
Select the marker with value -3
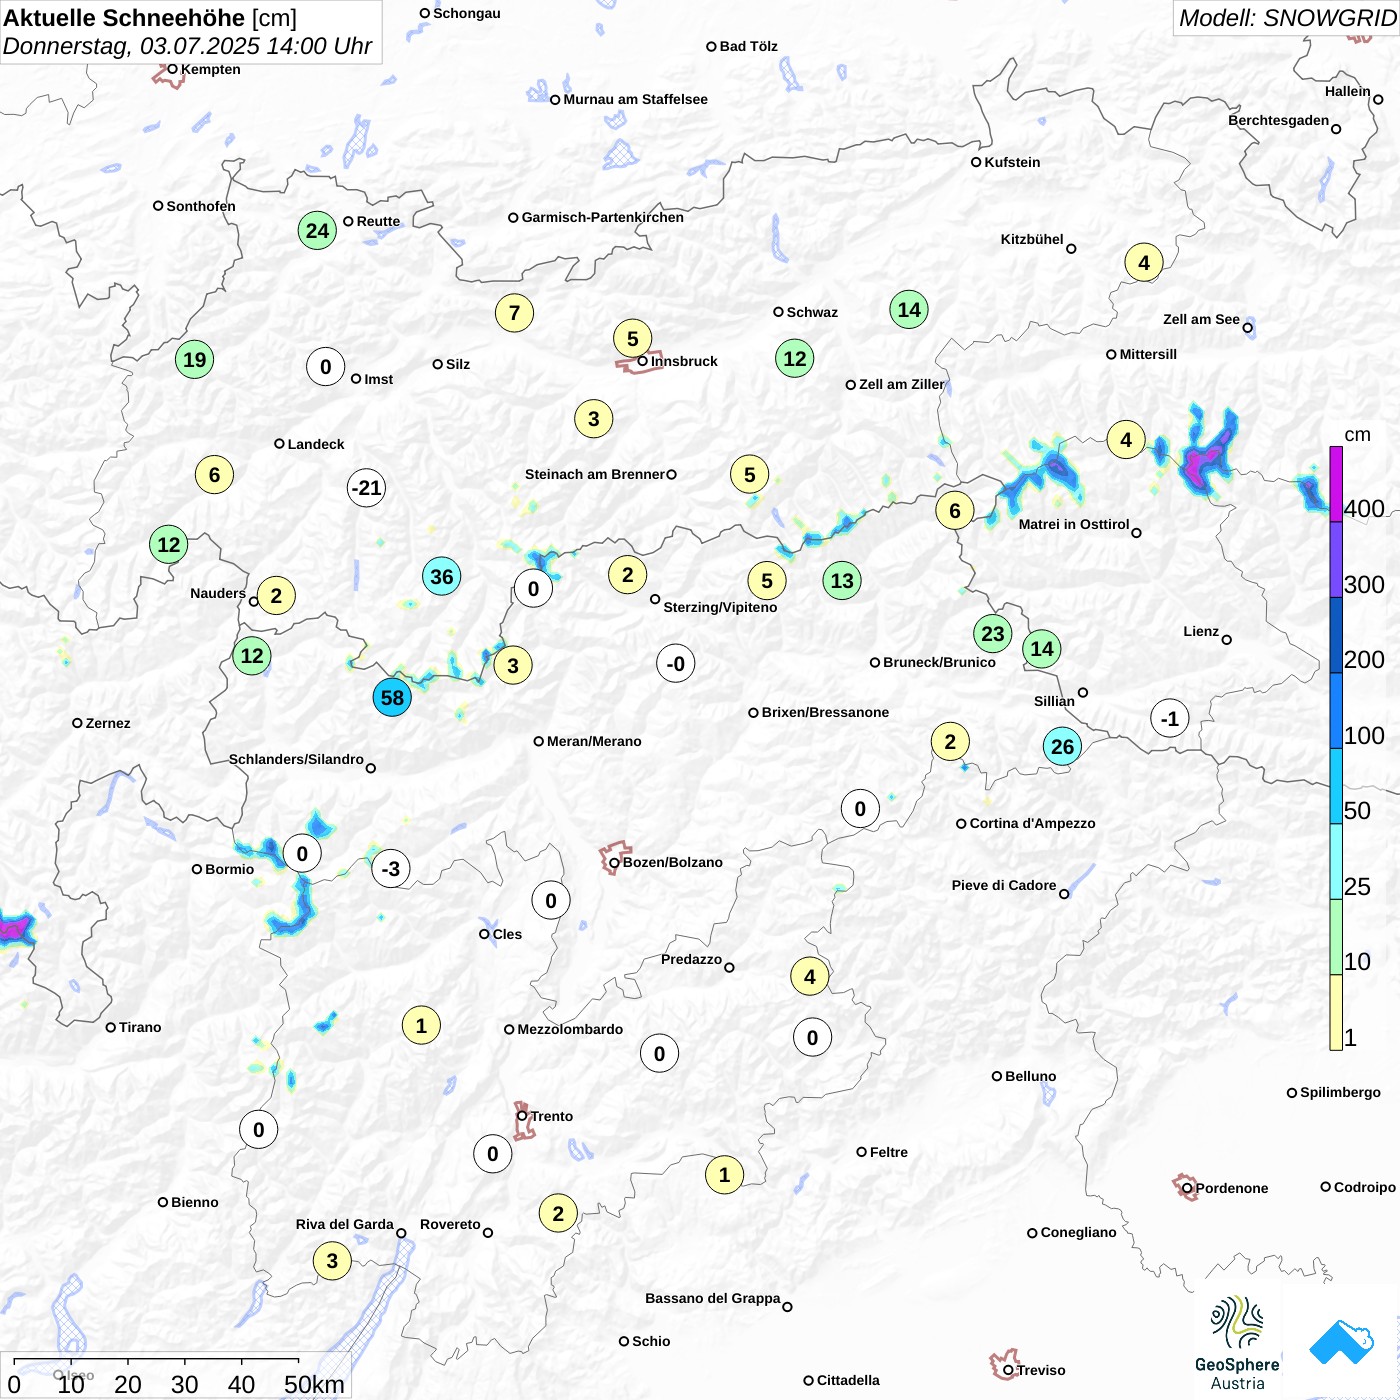(390, 869)
